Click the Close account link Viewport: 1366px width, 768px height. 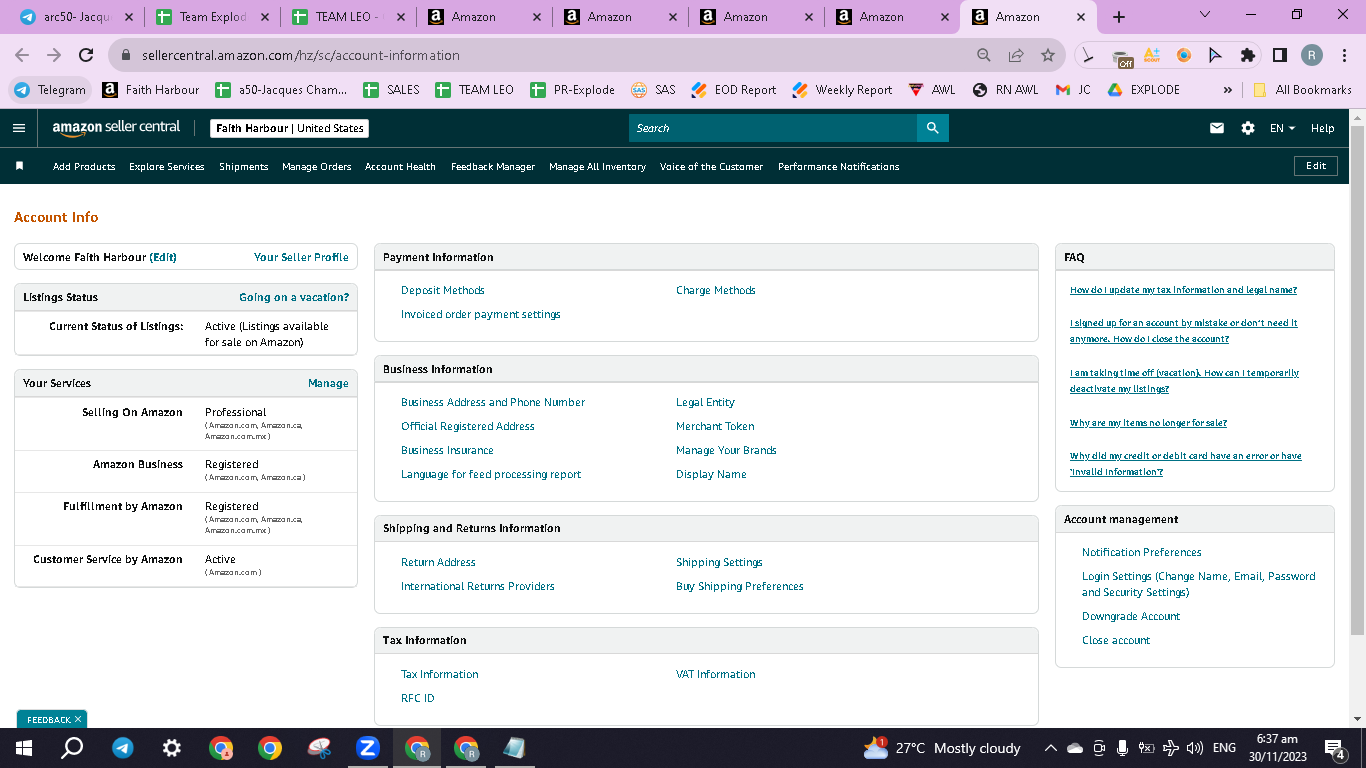[x=1116, y=640]
